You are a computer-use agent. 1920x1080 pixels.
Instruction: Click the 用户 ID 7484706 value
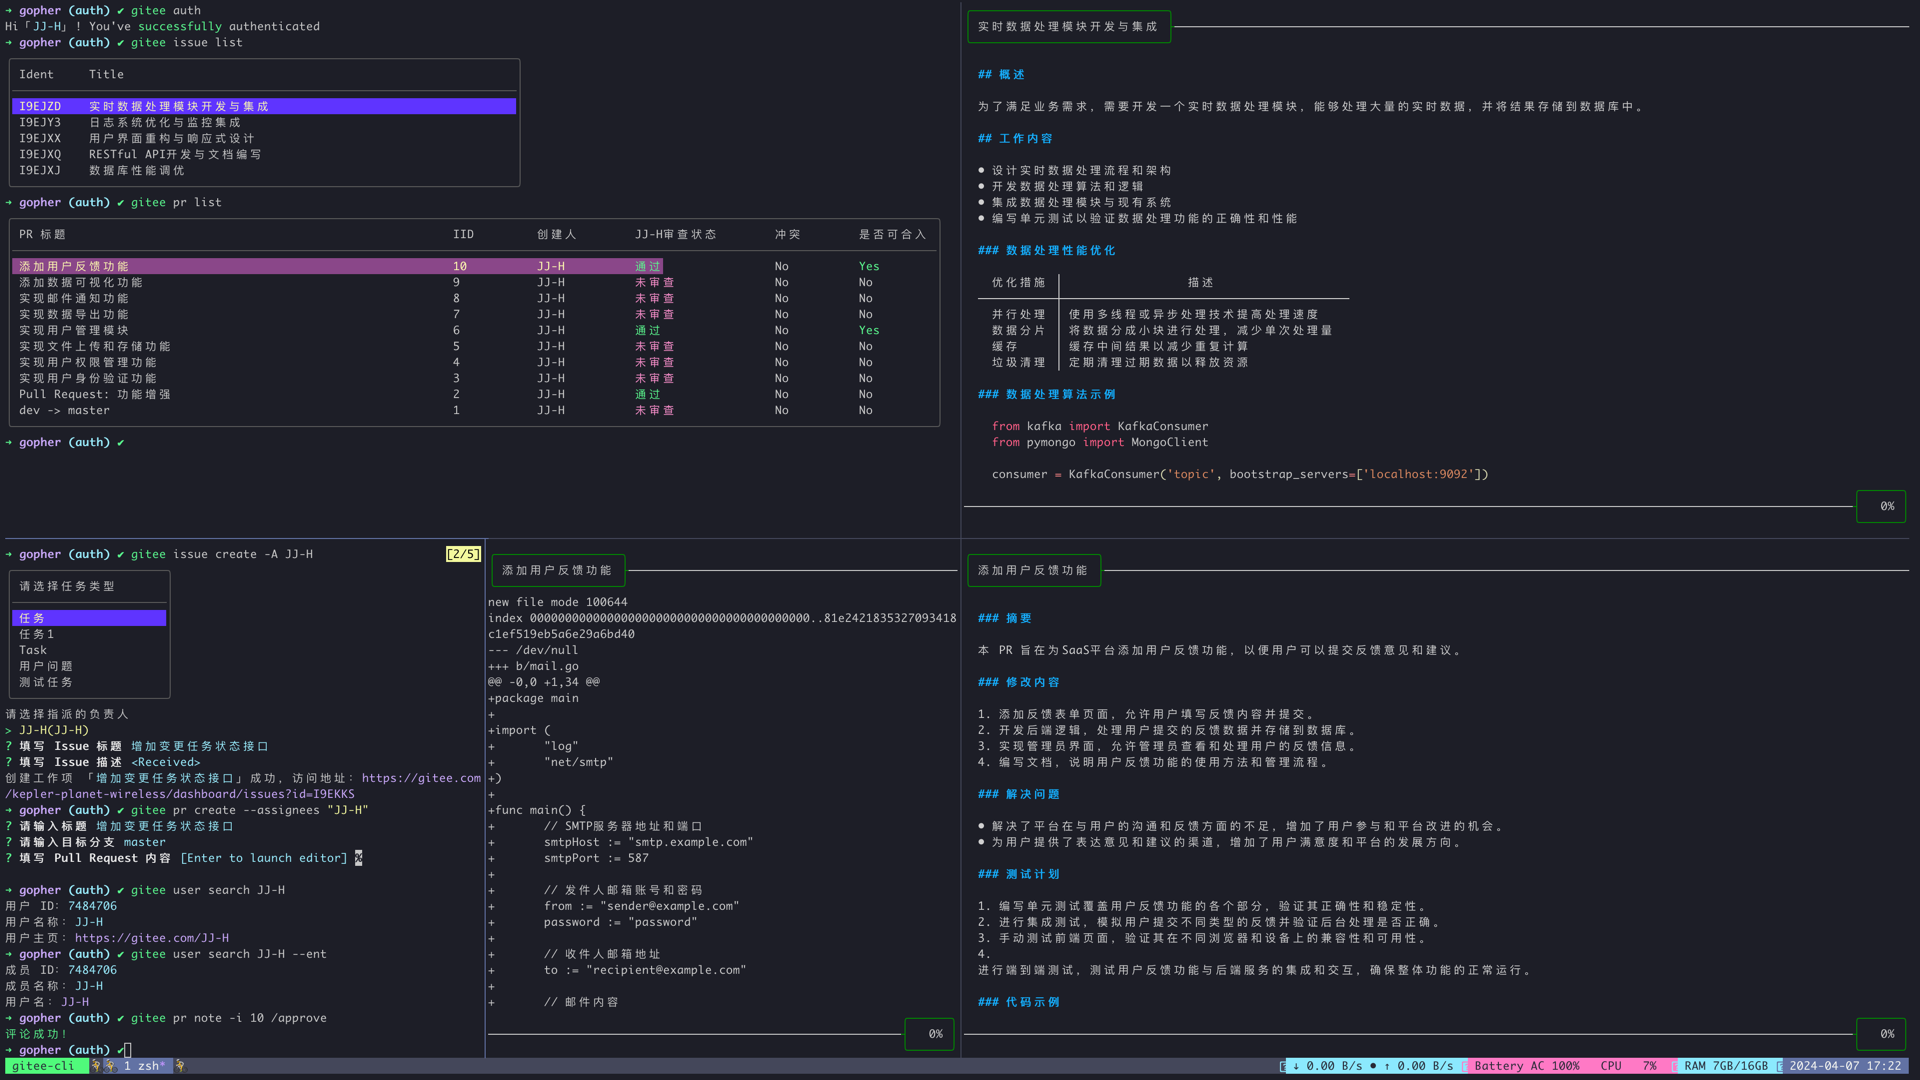(92, 906)
